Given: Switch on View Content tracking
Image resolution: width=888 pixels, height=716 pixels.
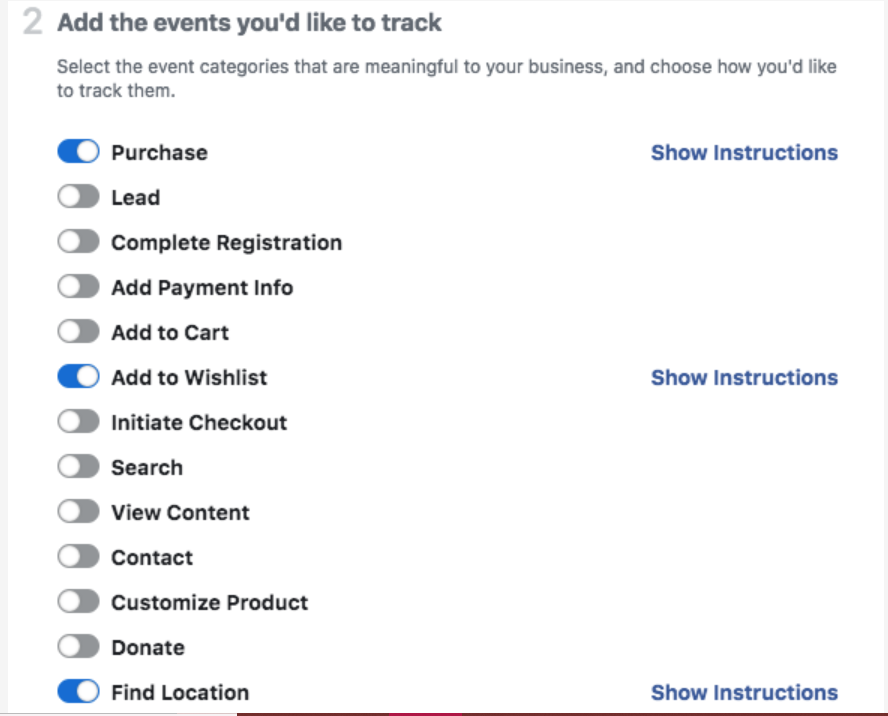Looking at the screenshot, I should pos(78,512).
